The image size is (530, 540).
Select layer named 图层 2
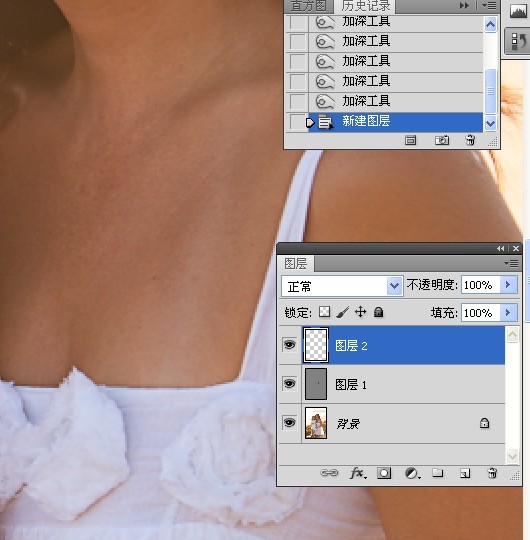[351, 346]
